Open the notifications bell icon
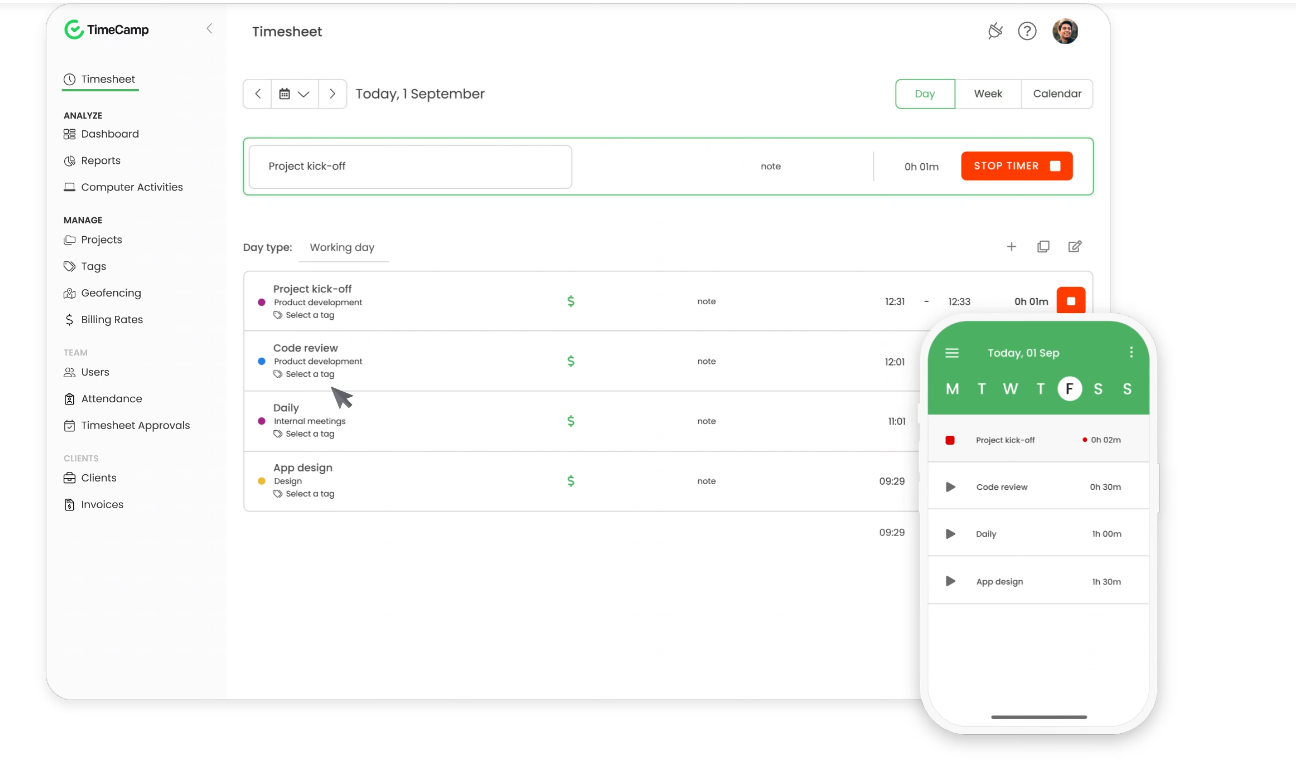 click(x=995, y=31)
